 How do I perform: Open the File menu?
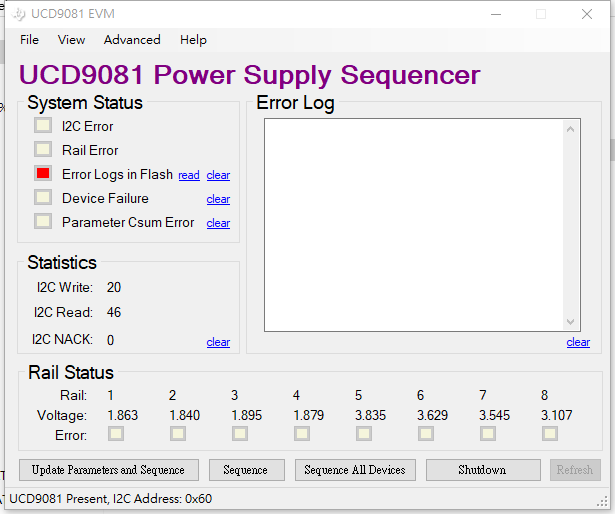[29, 40]
